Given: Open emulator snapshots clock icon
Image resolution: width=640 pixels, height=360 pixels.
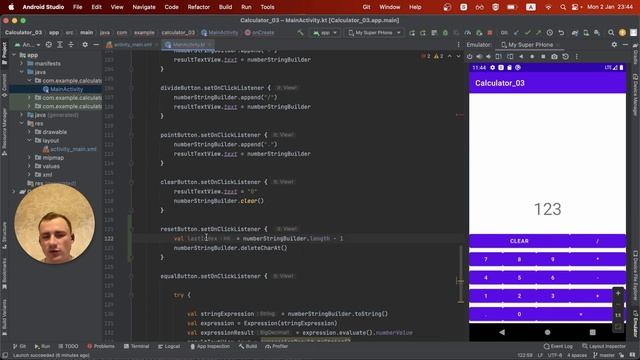Looking at the screenshot, I should pyautogui.click(x=565, y=56).
